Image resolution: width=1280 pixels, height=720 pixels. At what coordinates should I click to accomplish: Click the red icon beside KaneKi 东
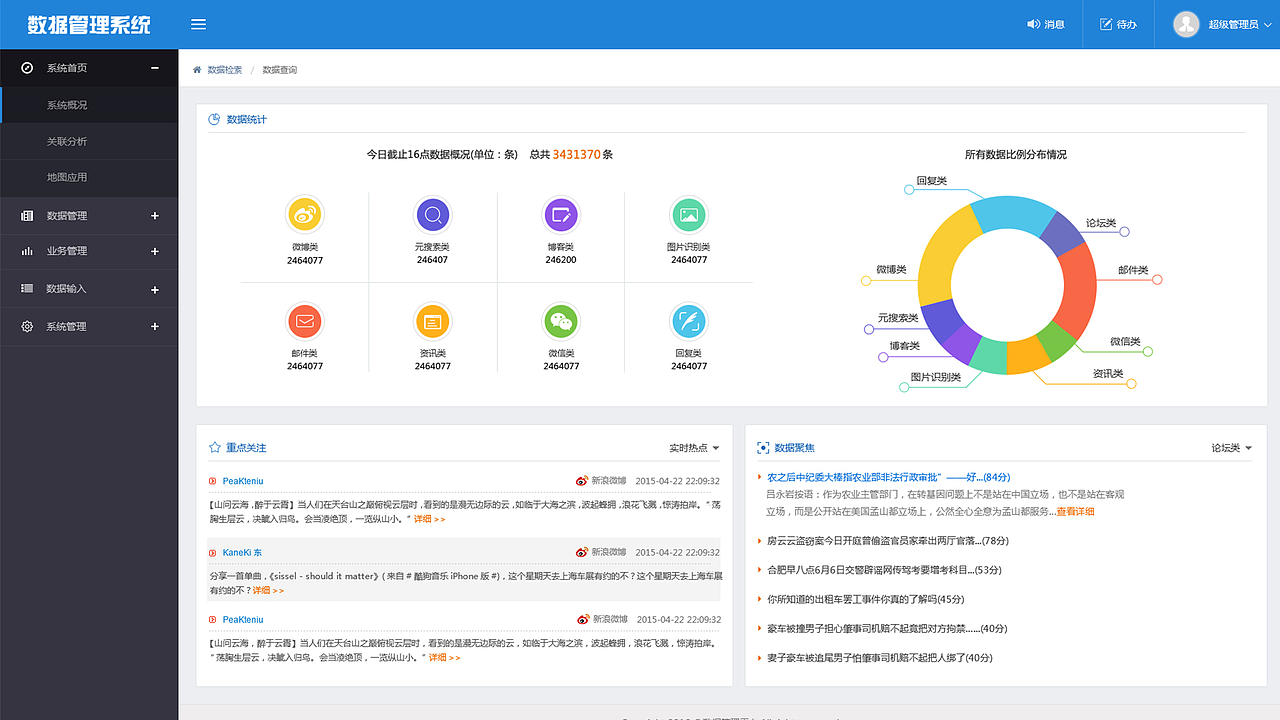(212, 552)
